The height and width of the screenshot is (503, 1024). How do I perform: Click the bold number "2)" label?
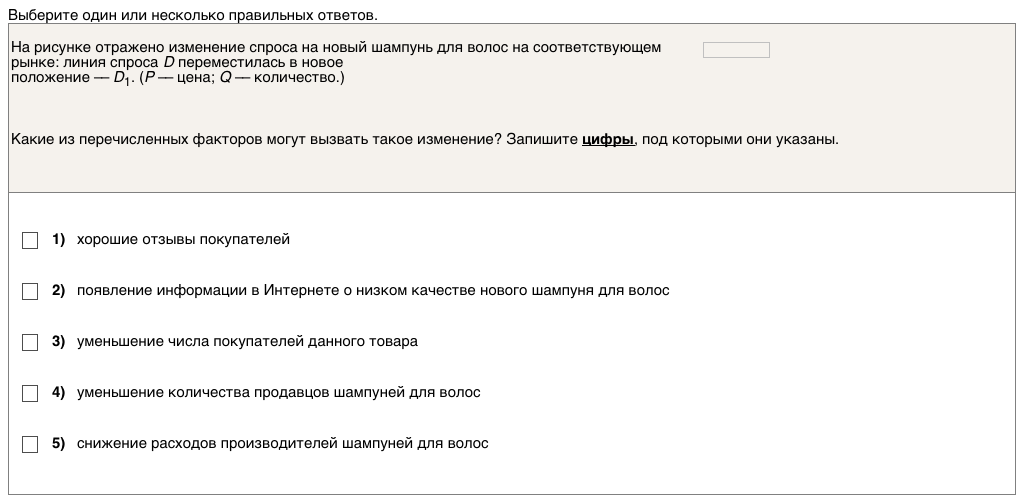[58, 291]
